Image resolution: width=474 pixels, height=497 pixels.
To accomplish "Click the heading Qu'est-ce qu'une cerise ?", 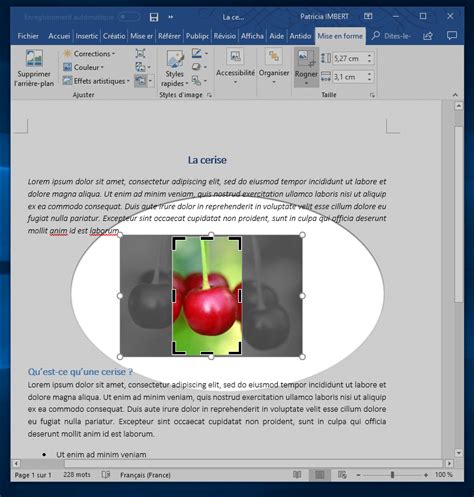I will 80,372.
